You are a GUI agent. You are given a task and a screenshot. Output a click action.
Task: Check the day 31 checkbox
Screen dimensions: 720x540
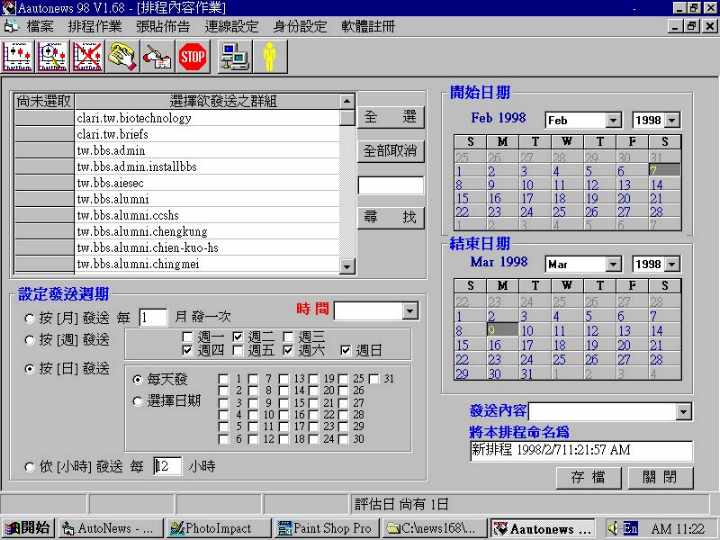pyautogui.click(x=374, y=379)
